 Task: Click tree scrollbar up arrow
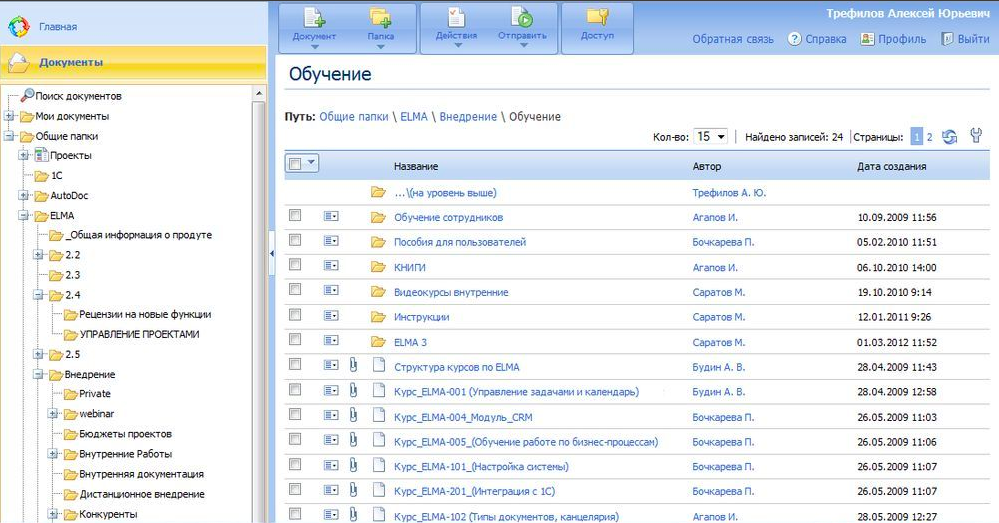259,93
